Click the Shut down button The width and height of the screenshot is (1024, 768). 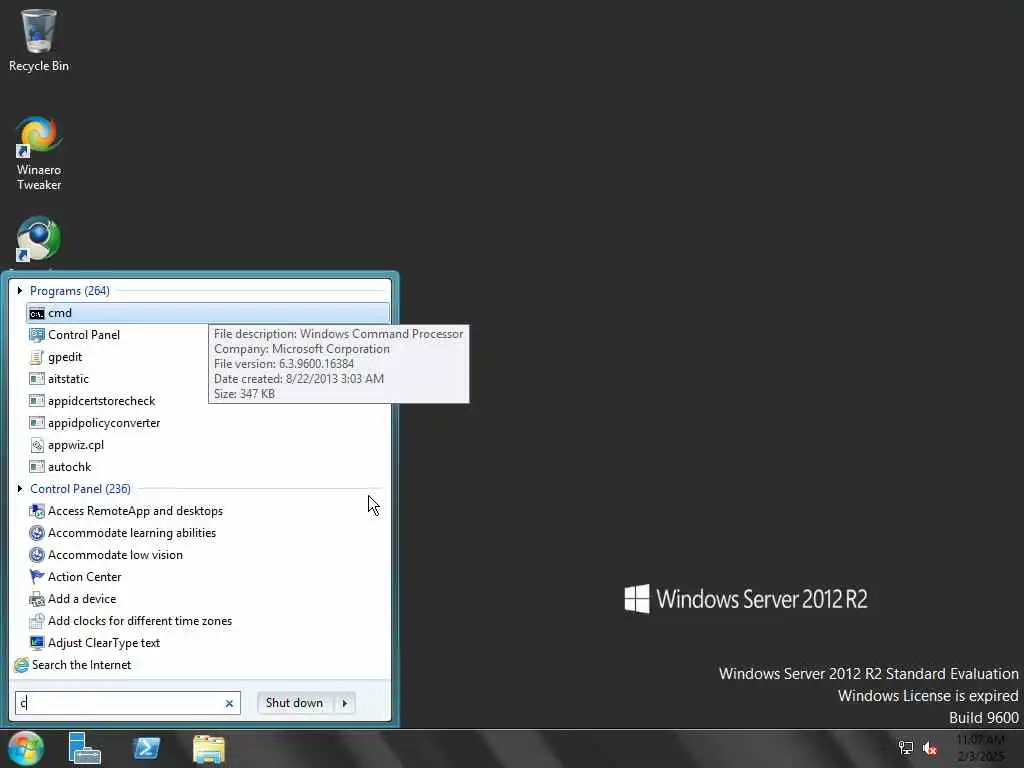click(295, 703)
